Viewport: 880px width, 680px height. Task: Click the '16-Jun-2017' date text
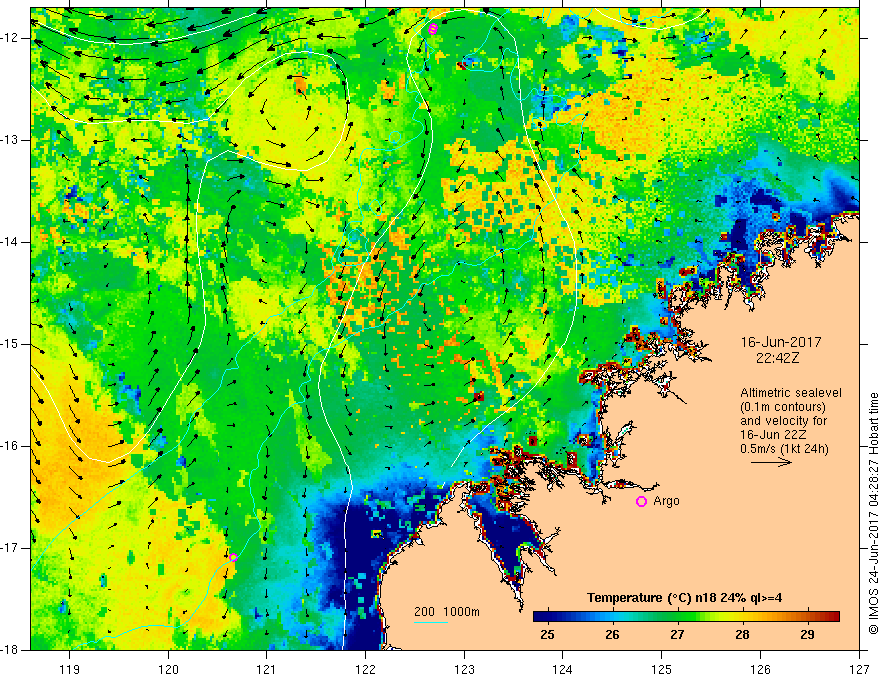pyautogui.click(x=781, y=342)
